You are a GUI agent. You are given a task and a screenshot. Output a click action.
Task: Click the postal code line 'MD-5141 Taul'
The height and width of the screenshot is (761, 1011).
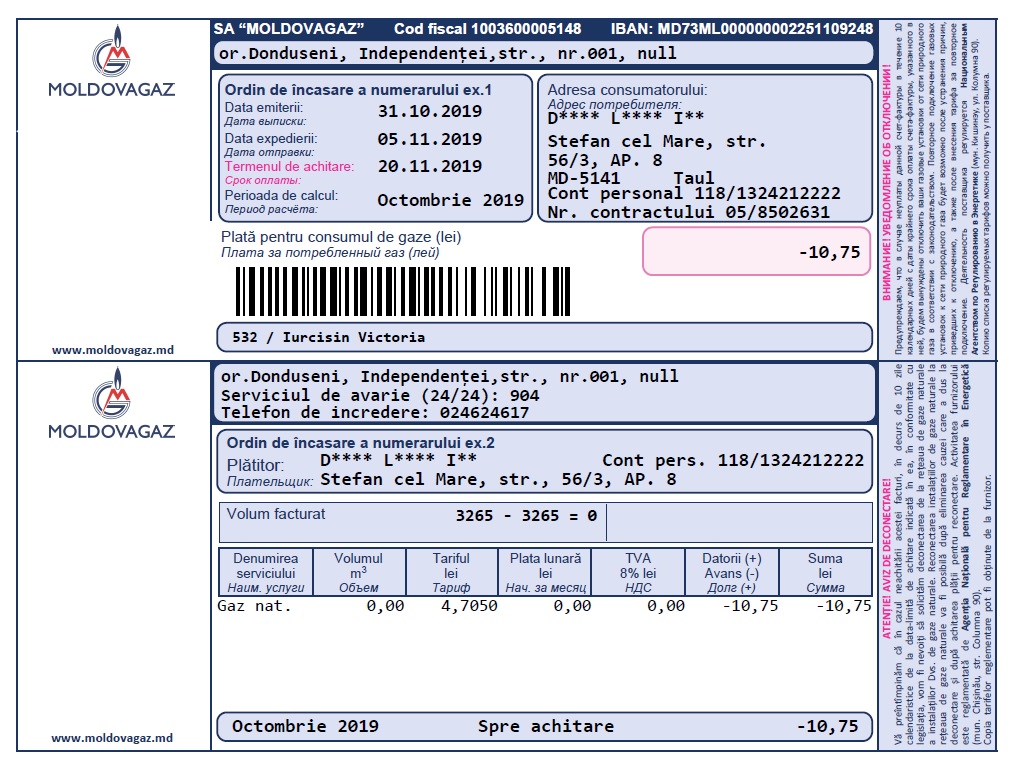click(x=631, y=177)
